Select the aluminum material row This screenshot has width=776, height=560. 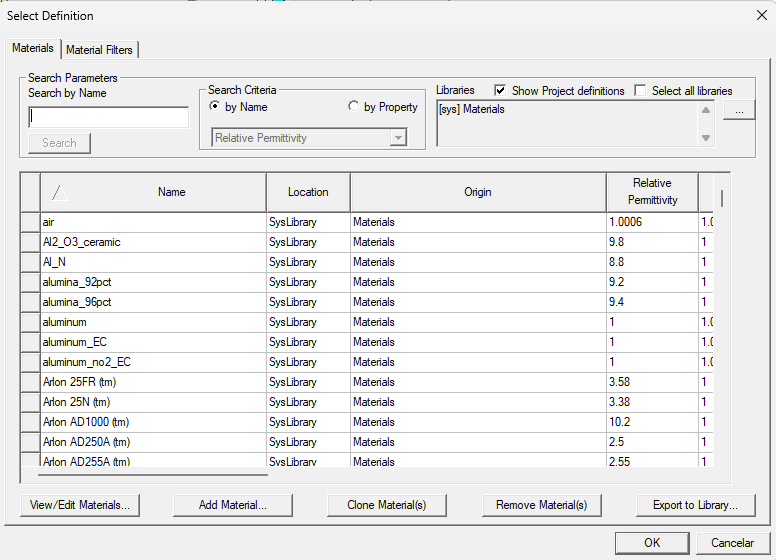(366, 322)
